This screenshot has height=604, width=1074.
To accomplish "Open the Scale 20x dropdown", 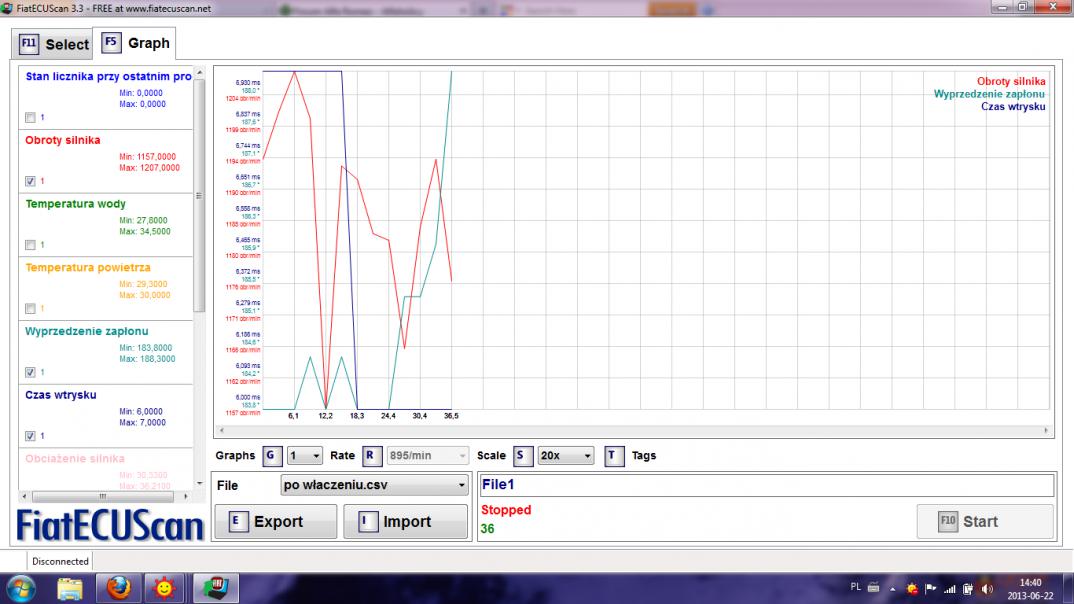I will point(566,455).
